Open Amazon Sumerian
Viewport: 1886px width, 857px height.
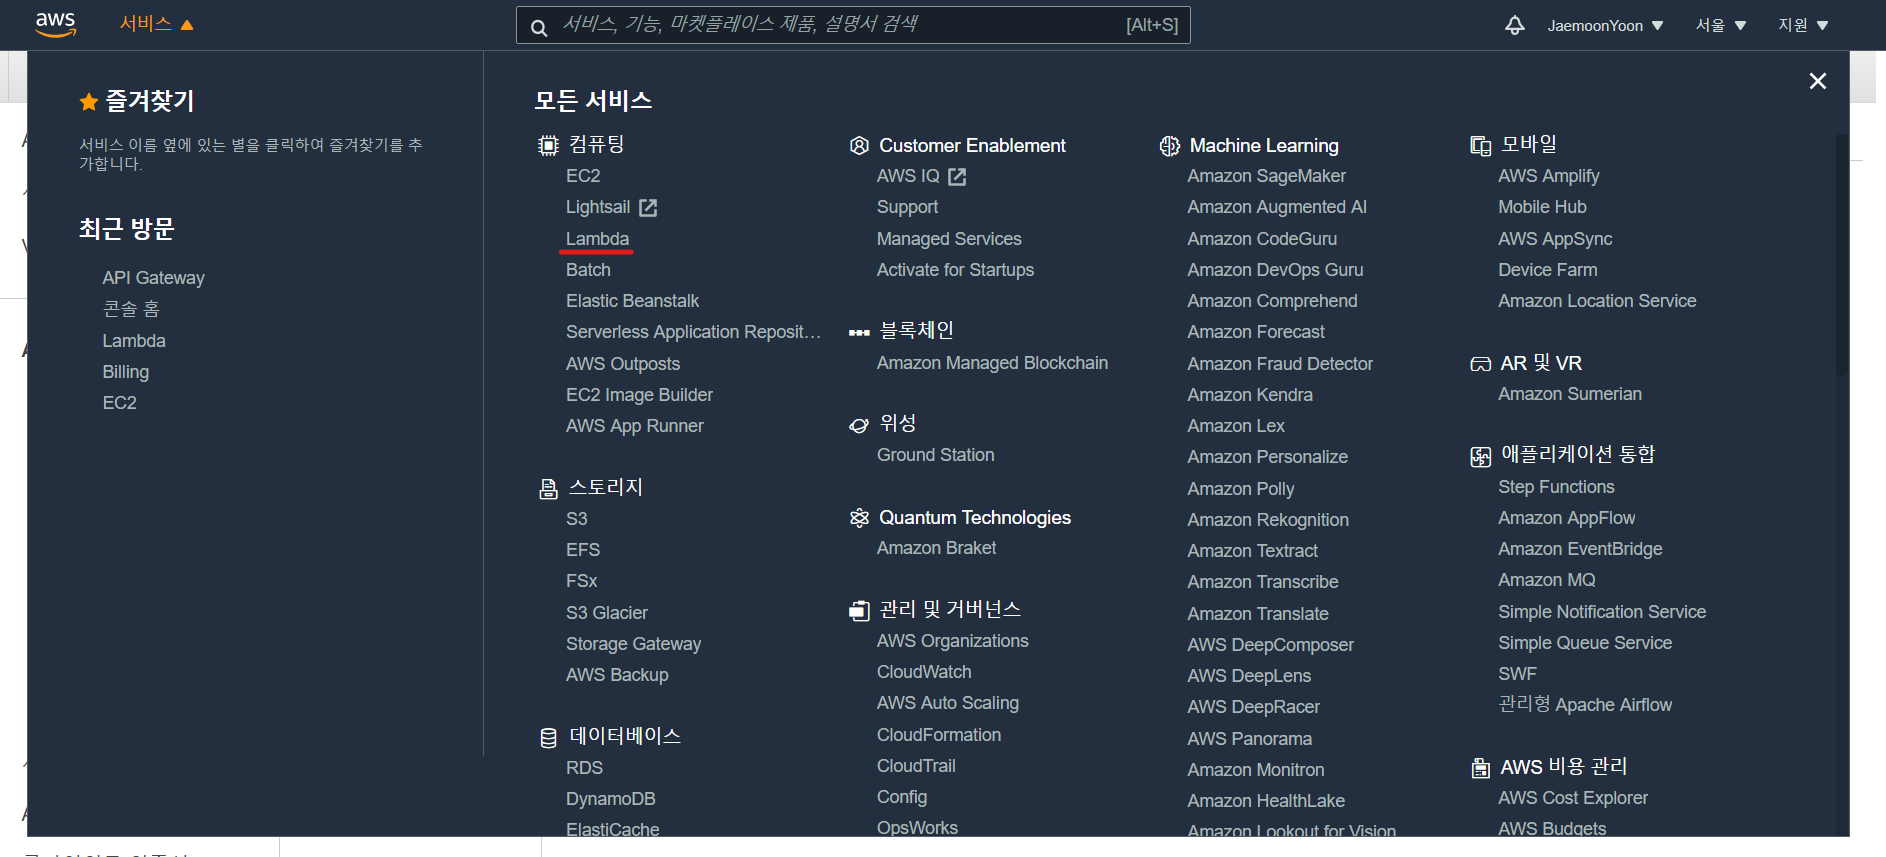coord(1570,394)
